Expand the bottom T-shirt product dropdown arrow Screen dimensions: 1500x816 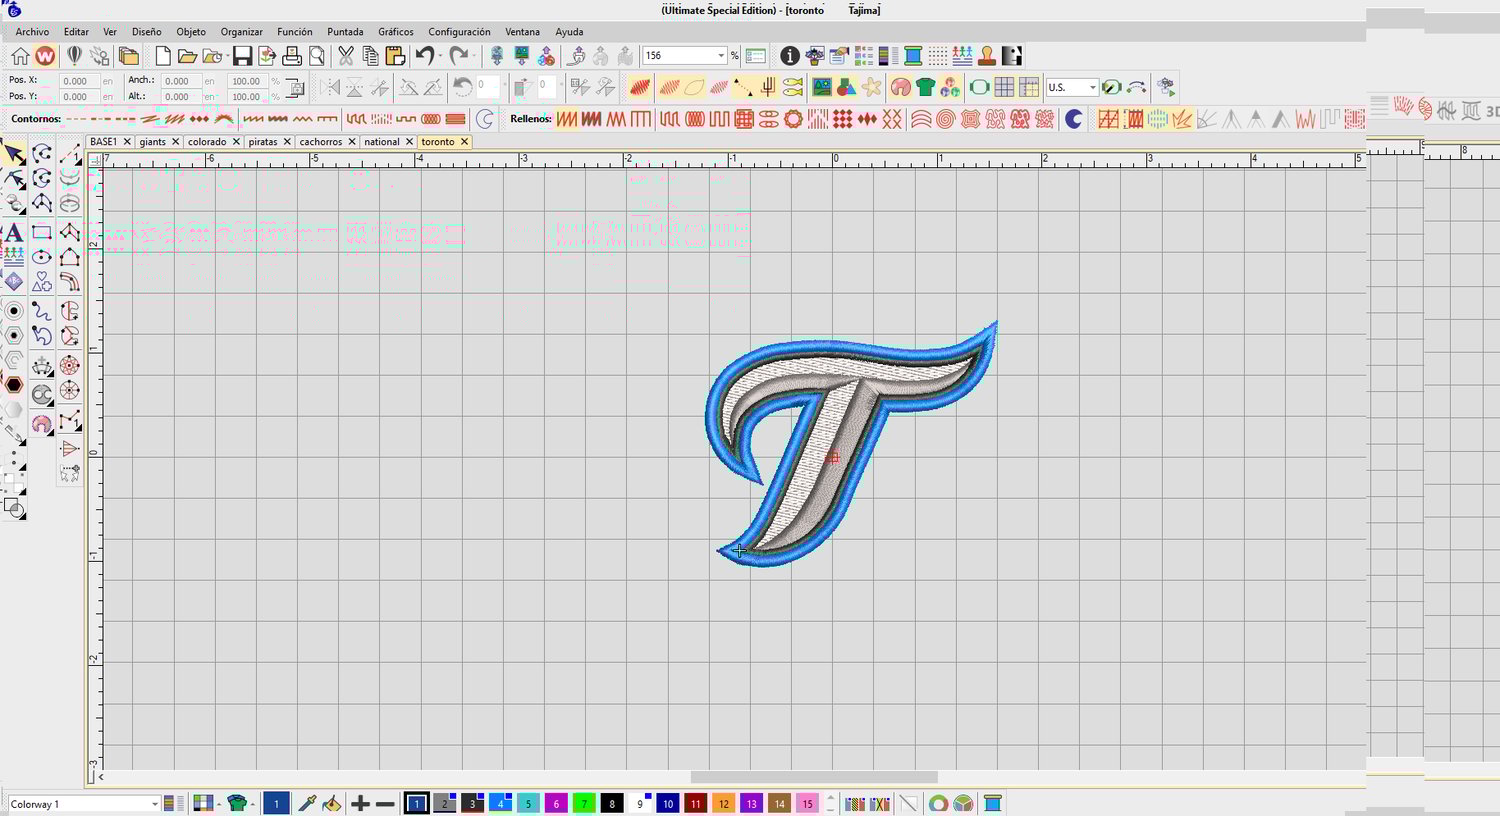pos(252,803)
